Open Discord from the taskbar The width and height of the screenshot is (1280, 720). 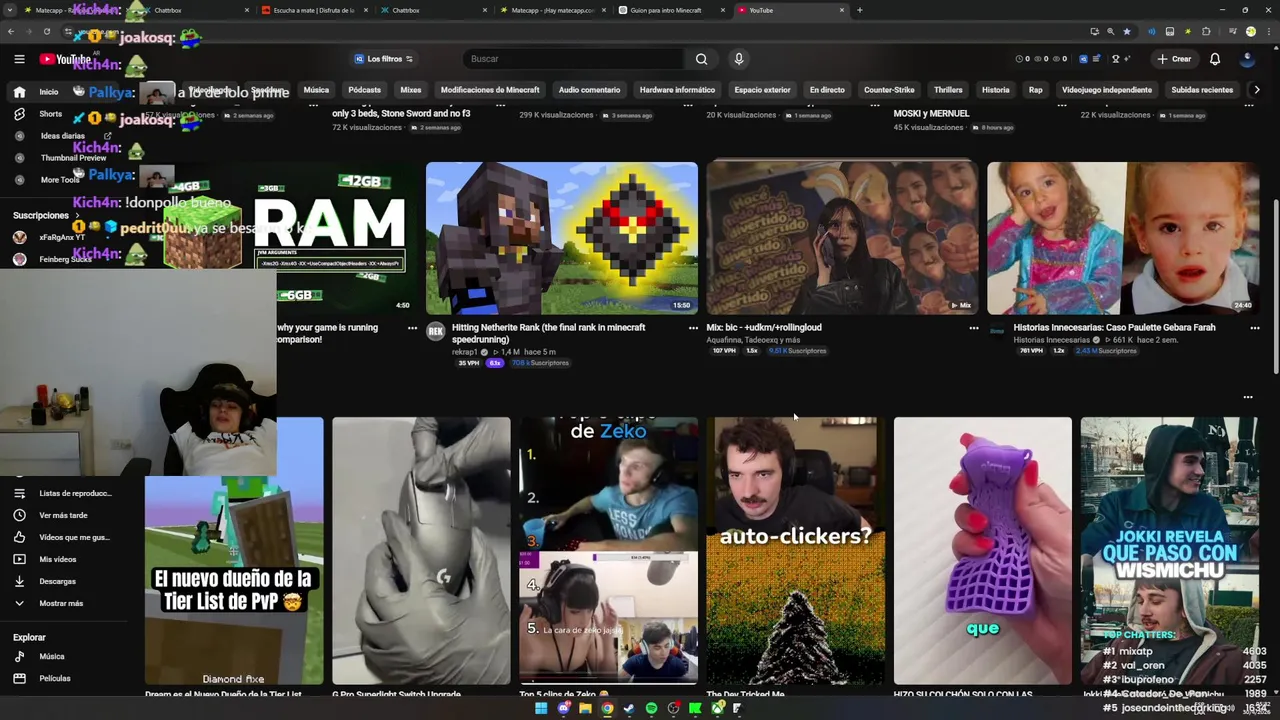(x=563, y=709)
